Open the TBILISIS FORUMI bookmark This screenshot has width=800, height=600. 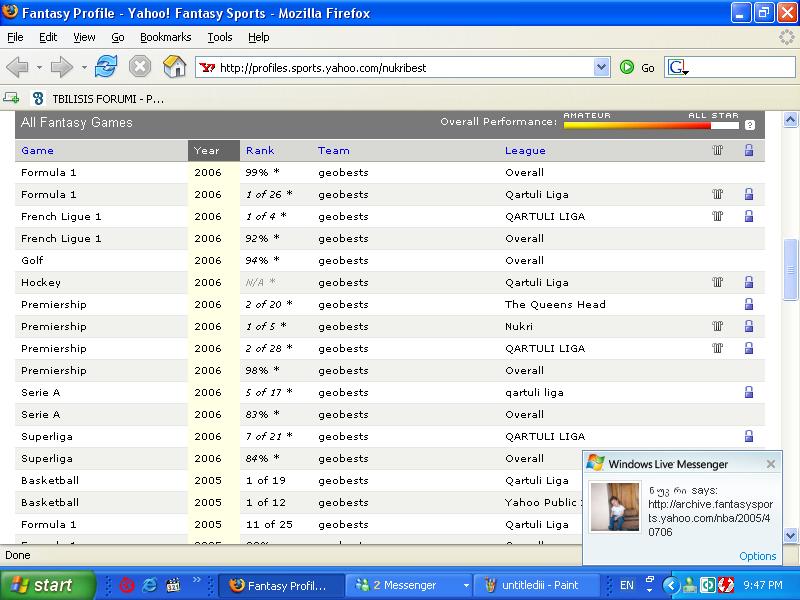(98, 98)
